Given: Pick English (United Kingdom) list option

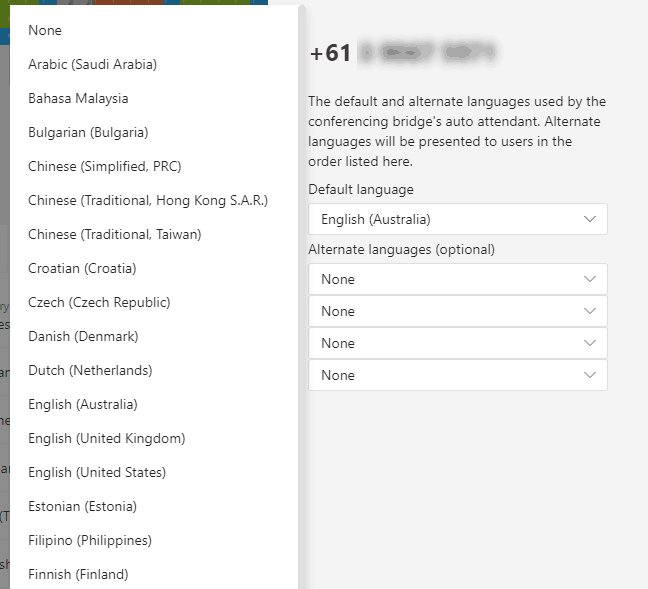Looking at the screenshot, I should click(106, 439).
